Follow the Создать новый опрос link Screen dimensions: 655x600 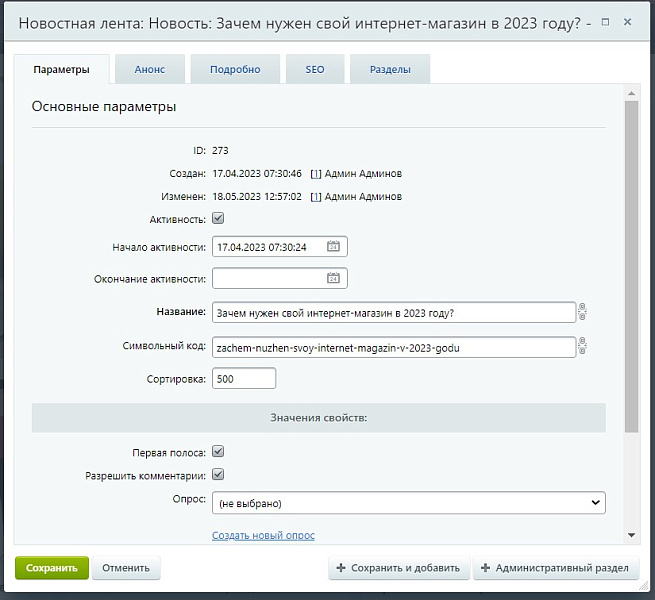pos(263,535)
